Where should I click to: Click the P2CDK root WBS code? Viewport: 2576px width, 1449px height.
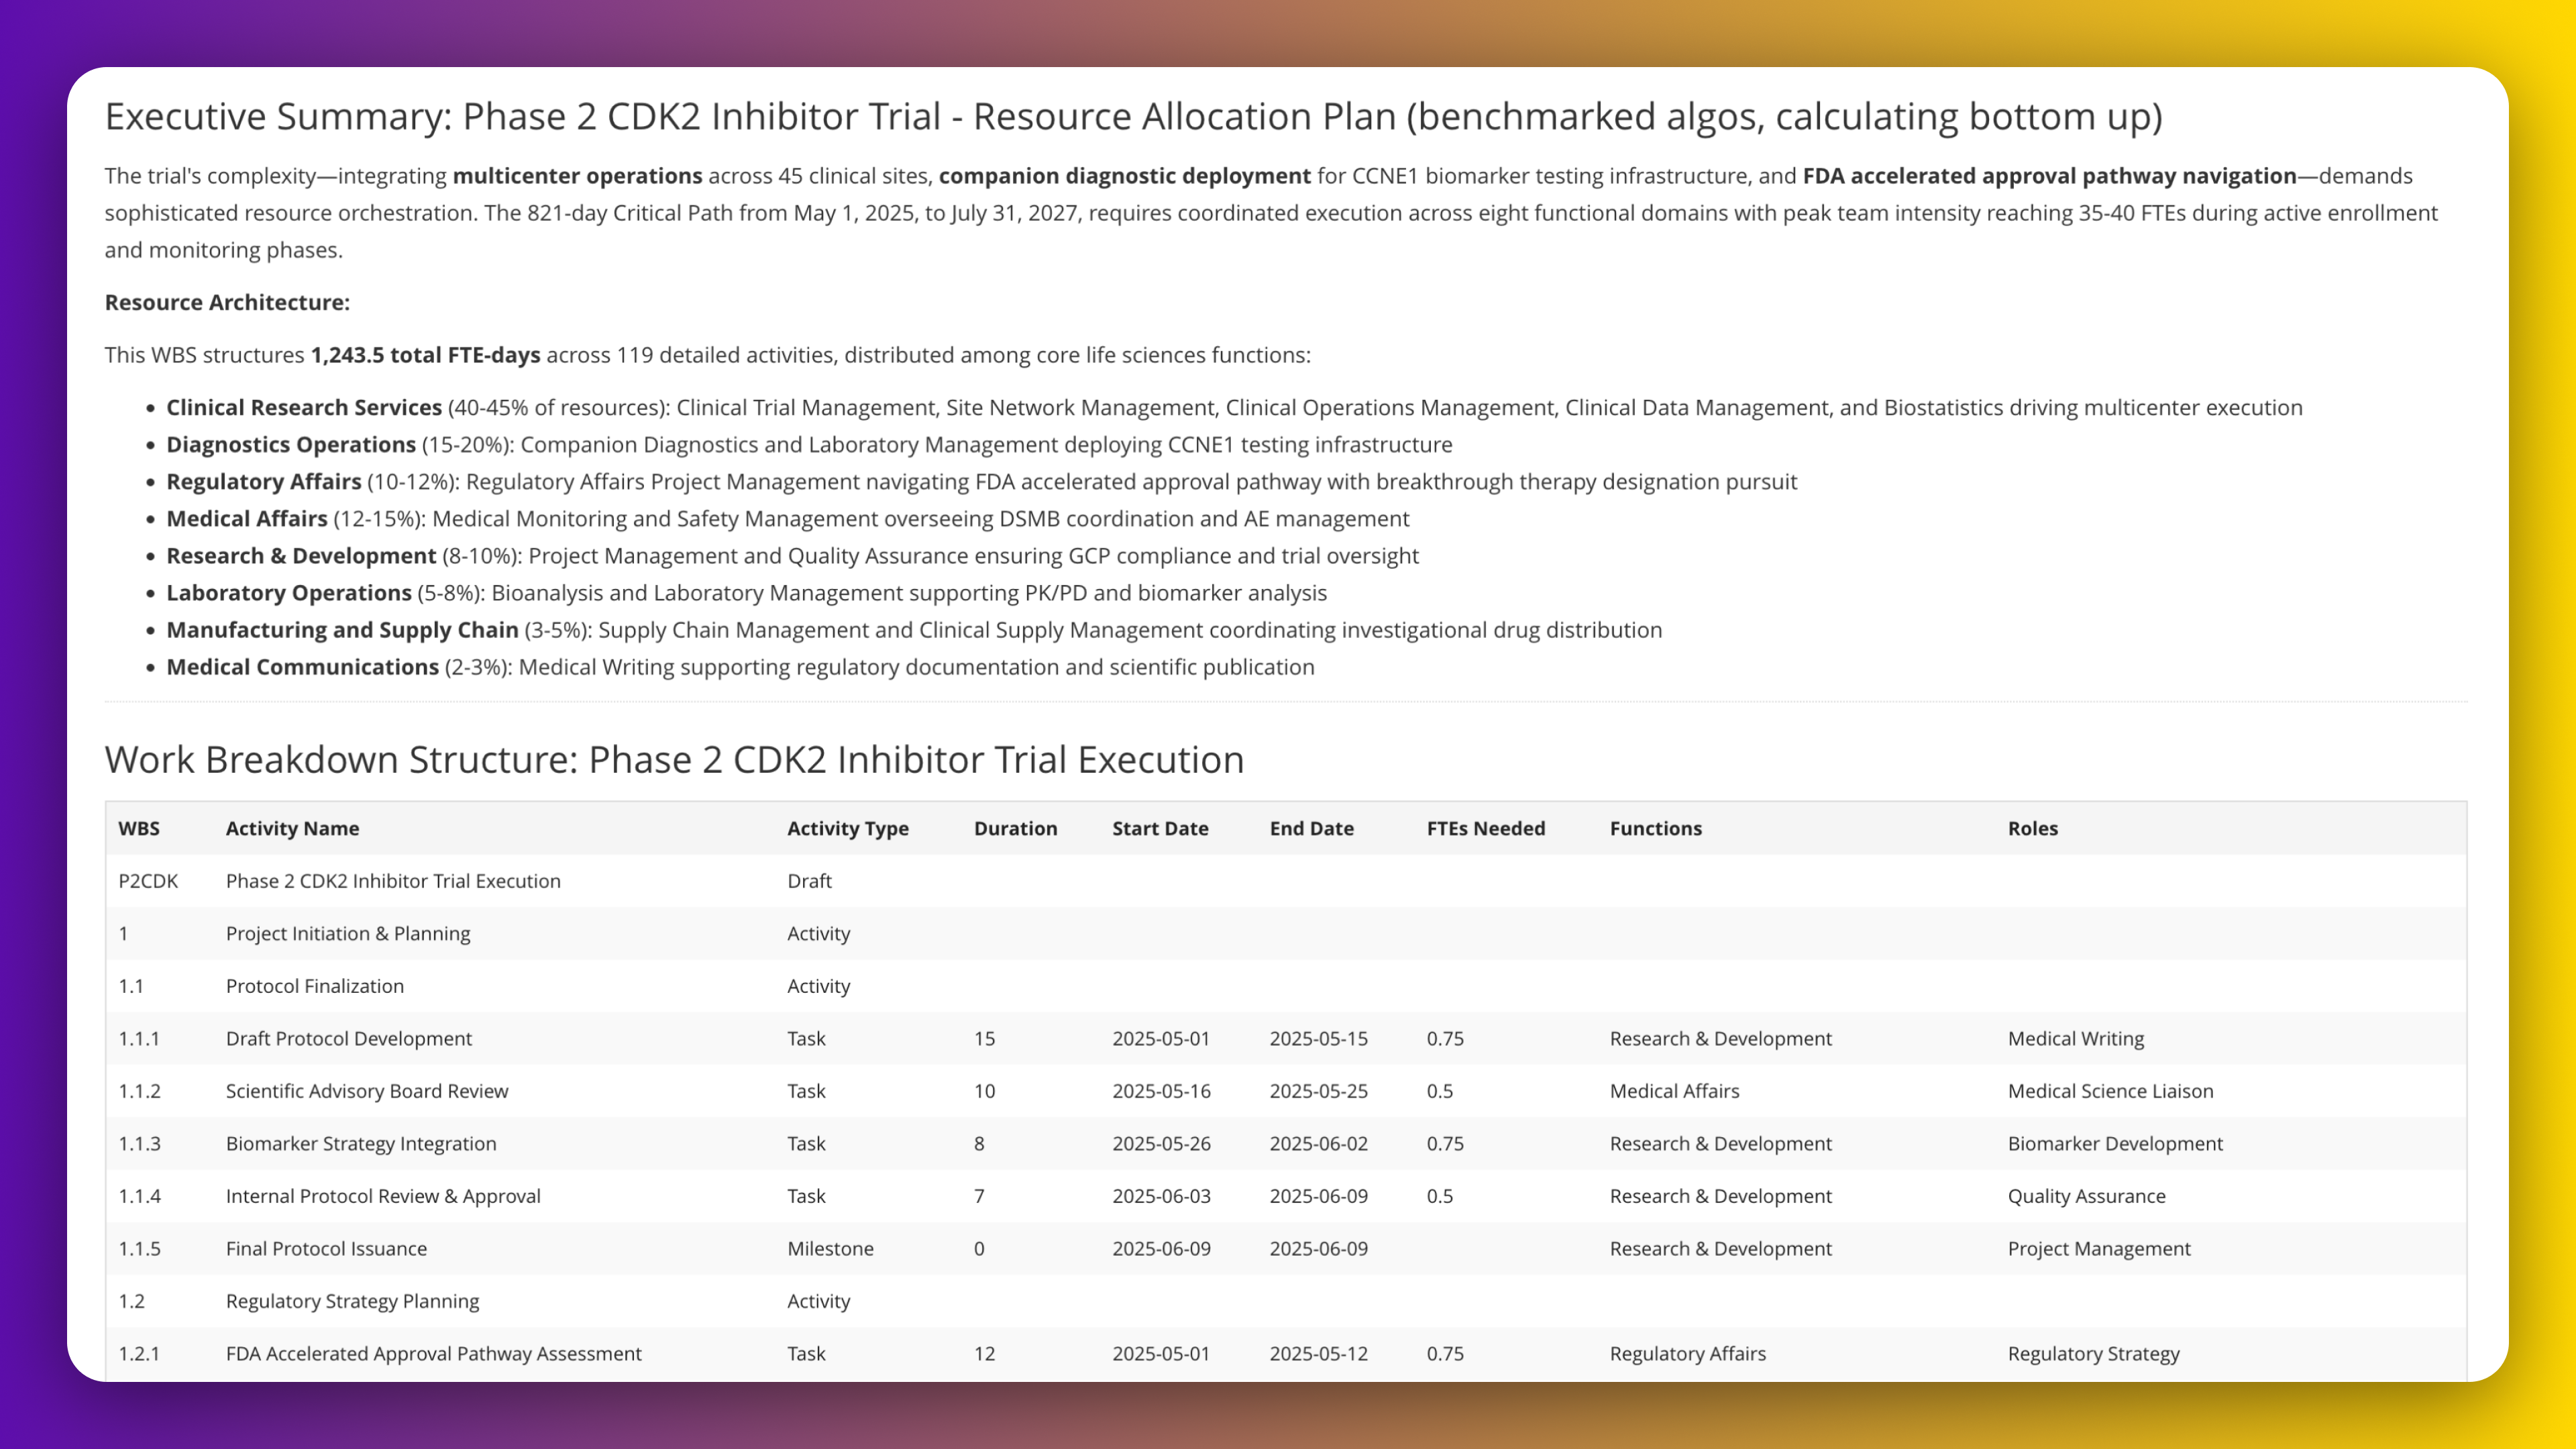pos(148,881)
